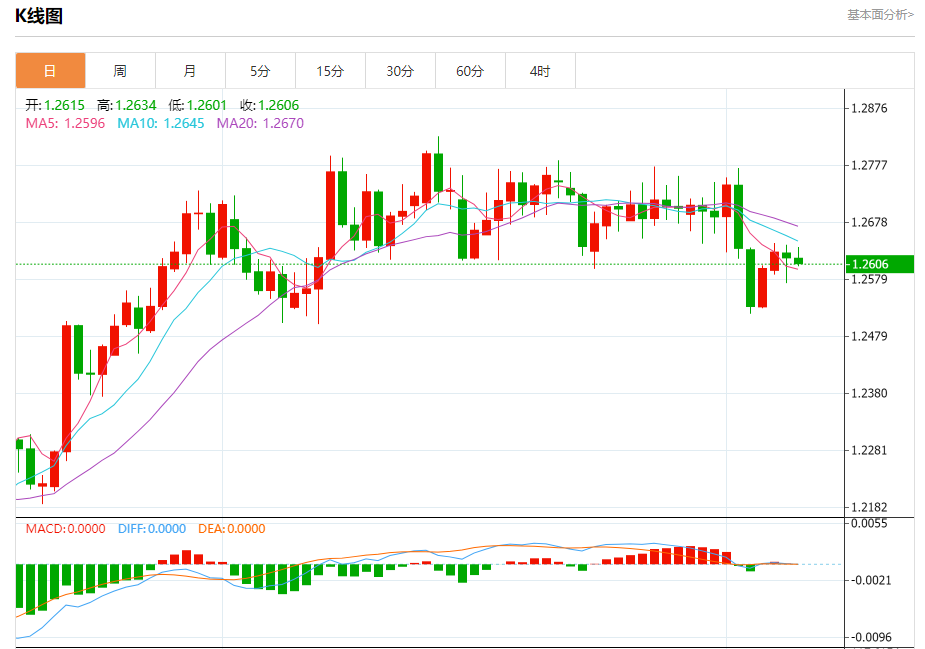Viewport: 925px width, 649px height.
Task: Select the 15分 timeframe tab
Action: [x=330, y=71]
